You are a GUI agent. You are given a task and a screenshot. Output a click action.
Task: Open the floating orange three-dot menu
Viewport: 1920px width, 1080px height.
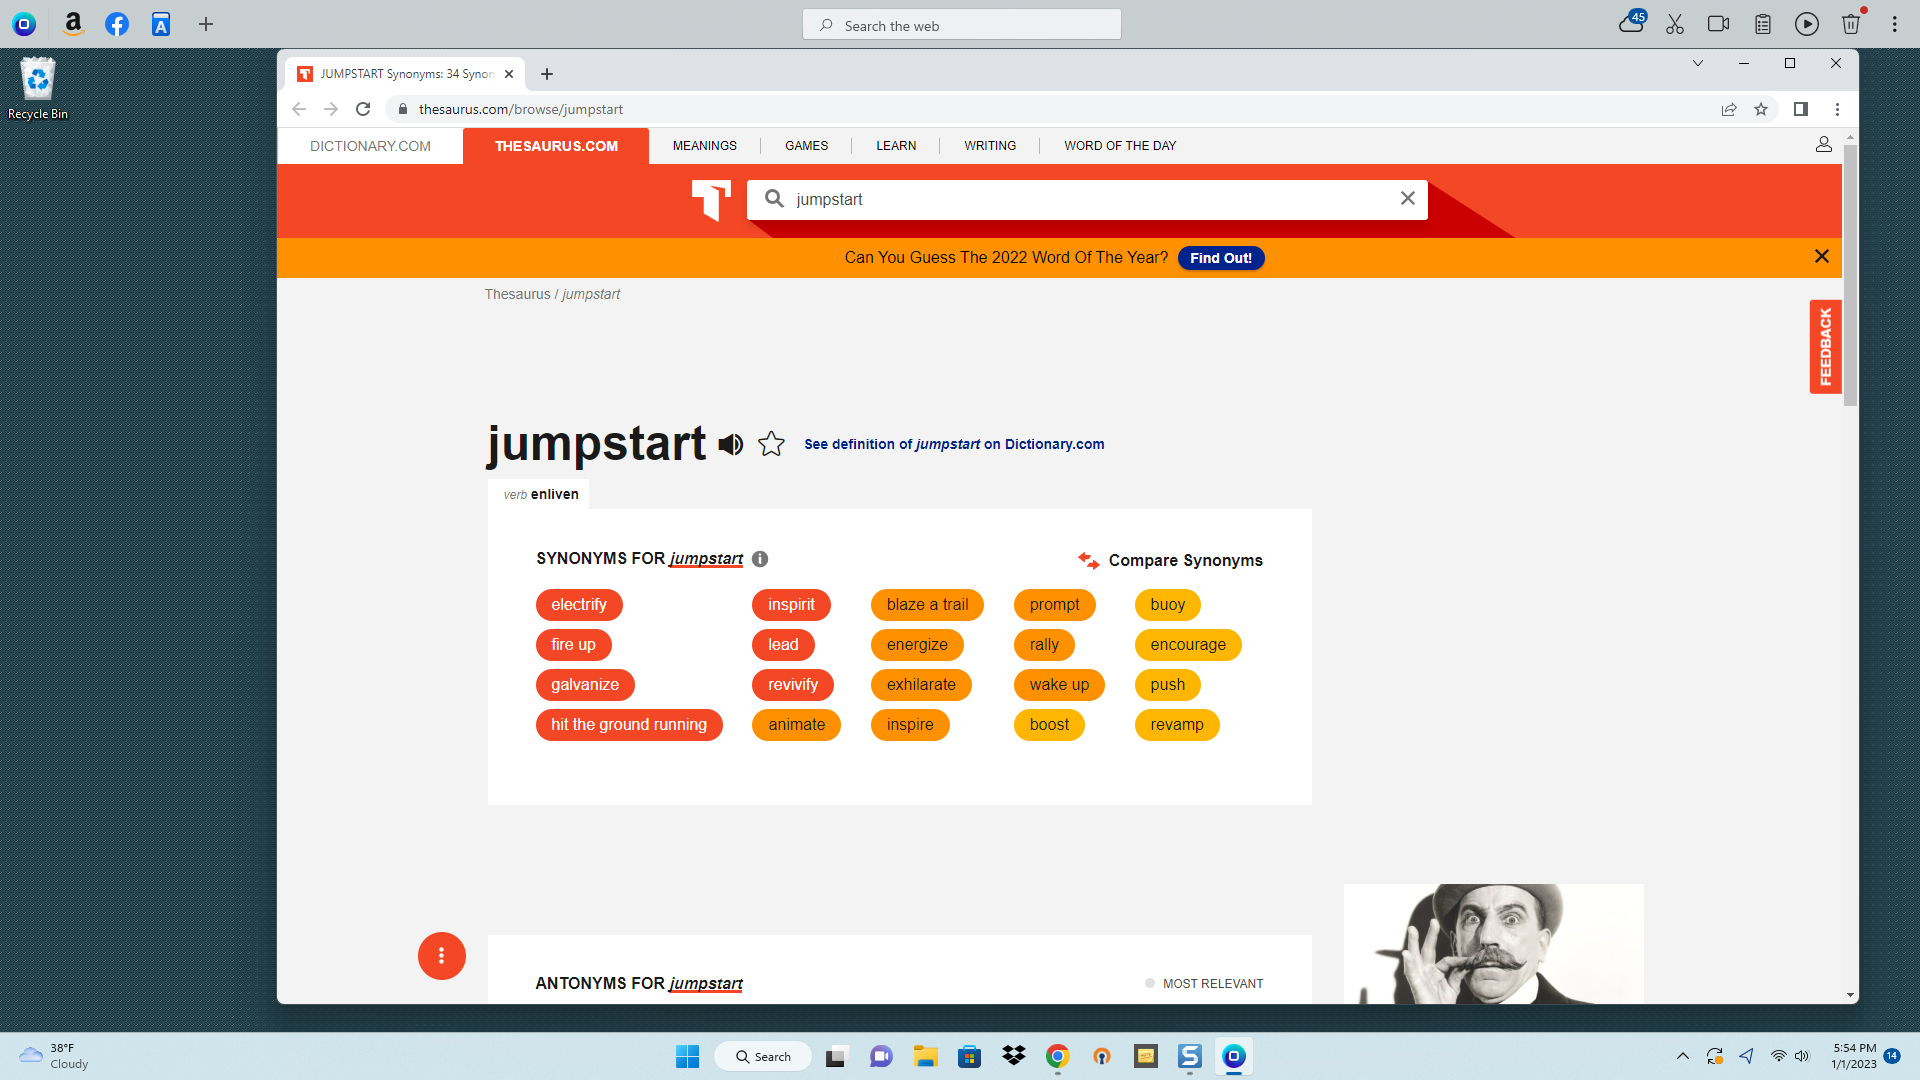point(441,955)
